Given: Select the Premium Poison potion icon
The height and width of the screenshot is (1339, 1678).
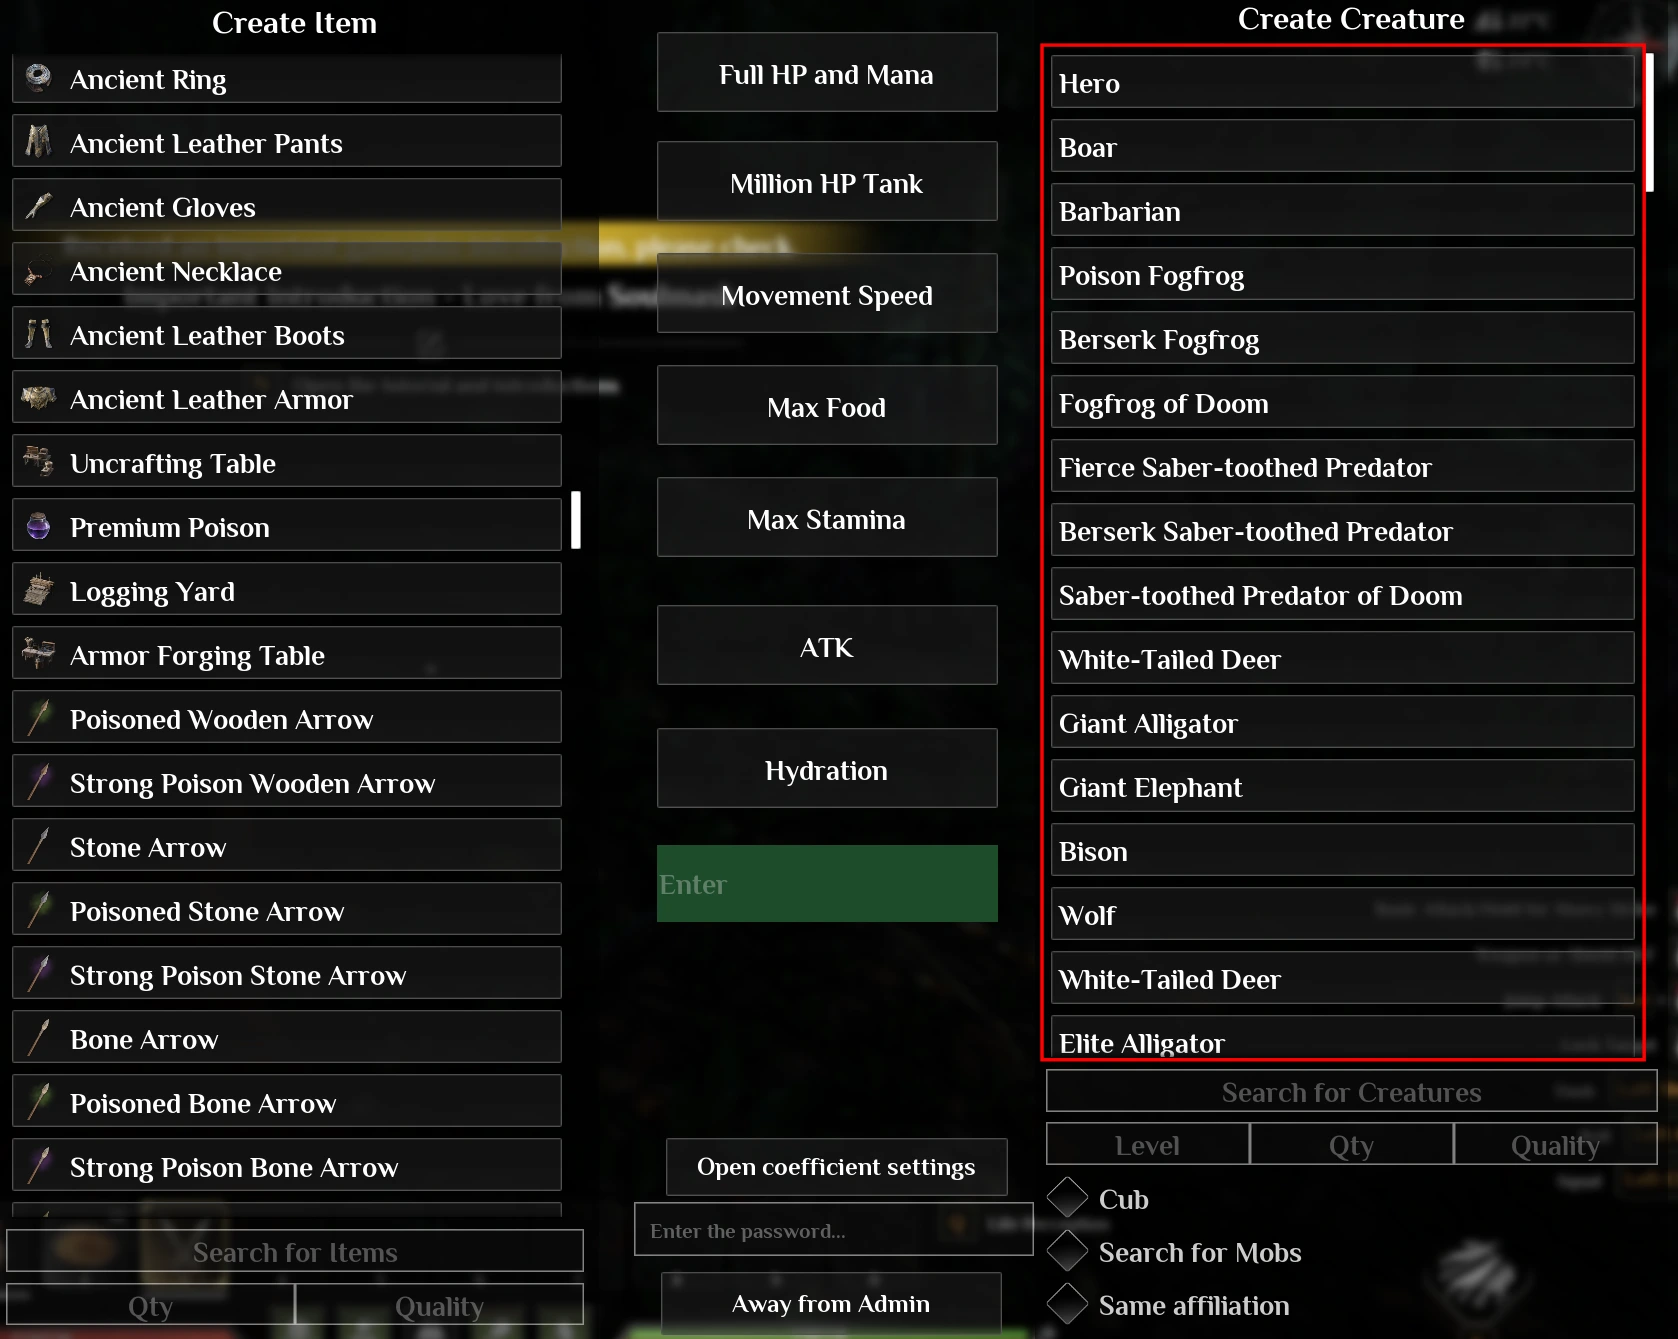Looking at the screenshot, I should [x=38, y=526].
